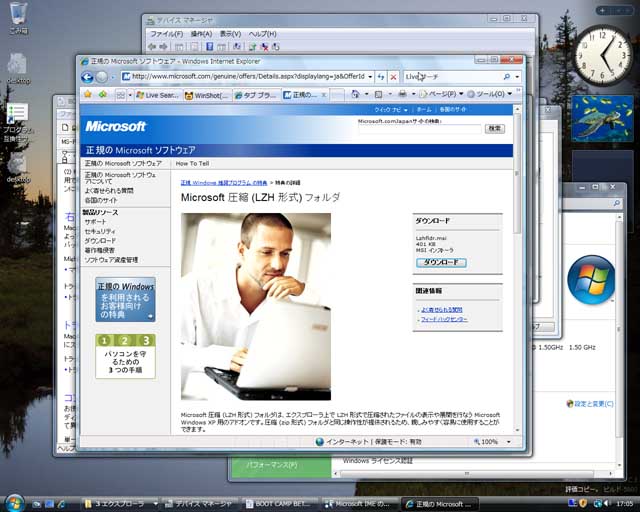Open the Print button dropdown arrow
The image size is (640, 512).
[413, 95]
